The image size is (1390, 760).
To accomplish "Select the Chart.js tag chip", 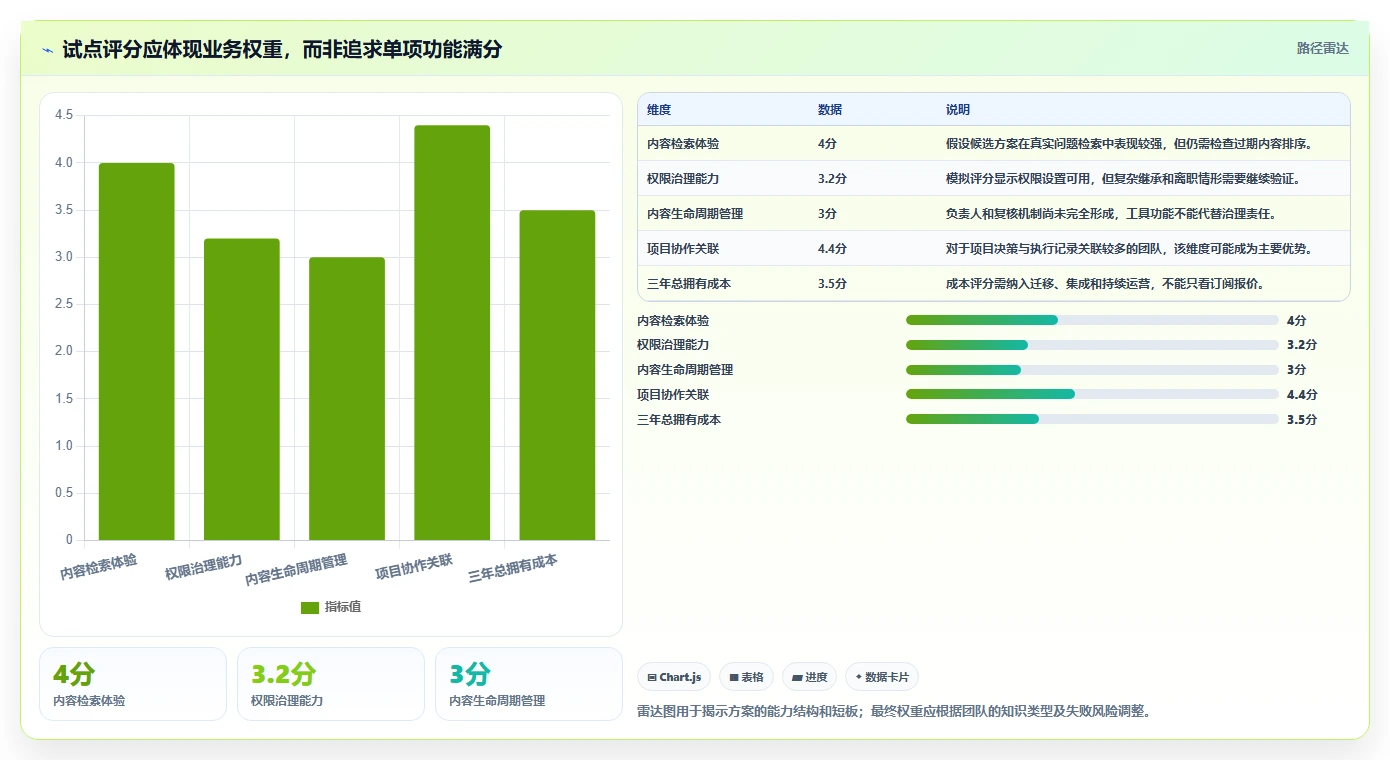I will pyautogui.click(x=675, y=677).
